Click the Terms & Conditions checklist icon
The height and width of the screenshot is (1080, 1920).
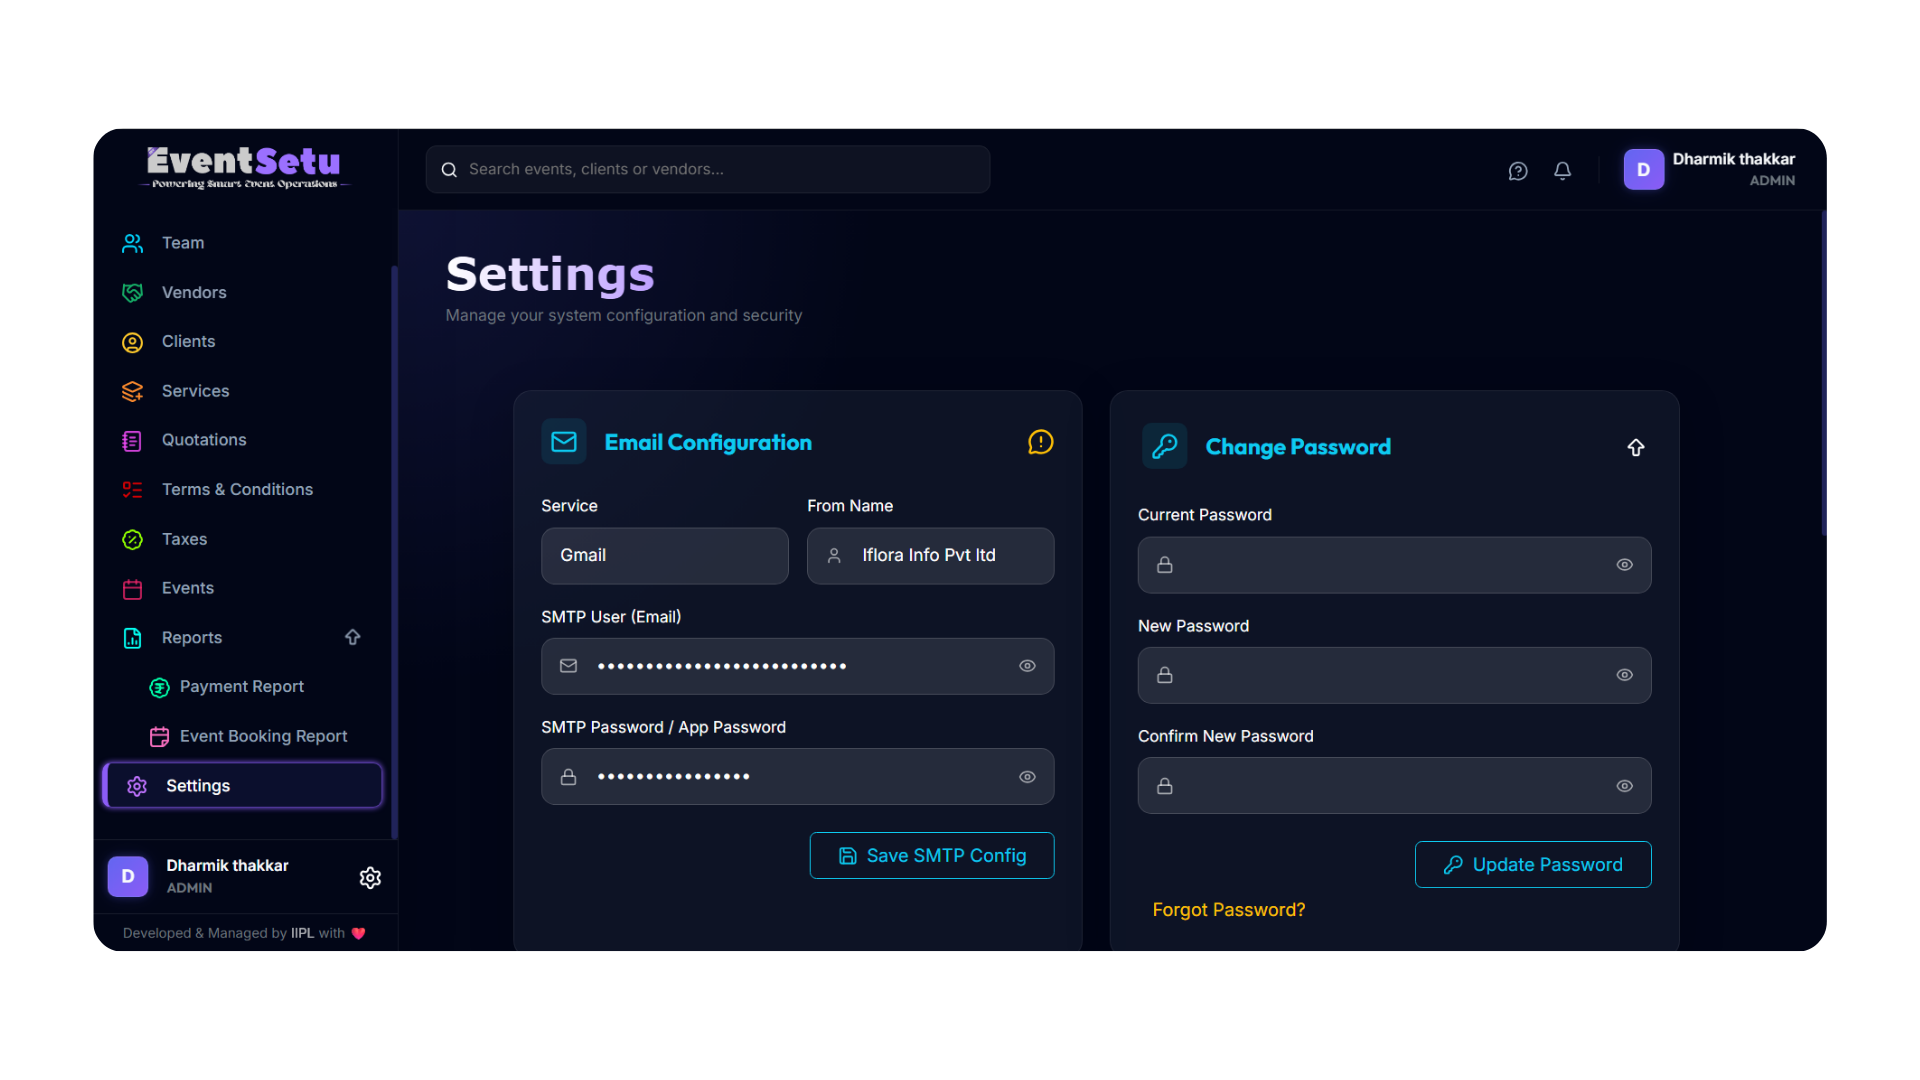[132, 489]
